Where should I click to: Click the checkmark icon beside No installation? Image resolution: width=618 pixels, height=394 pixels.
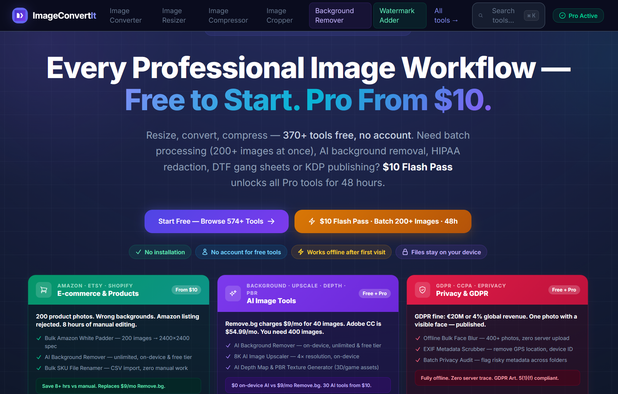pyautogui.click(x=138, y=252)
